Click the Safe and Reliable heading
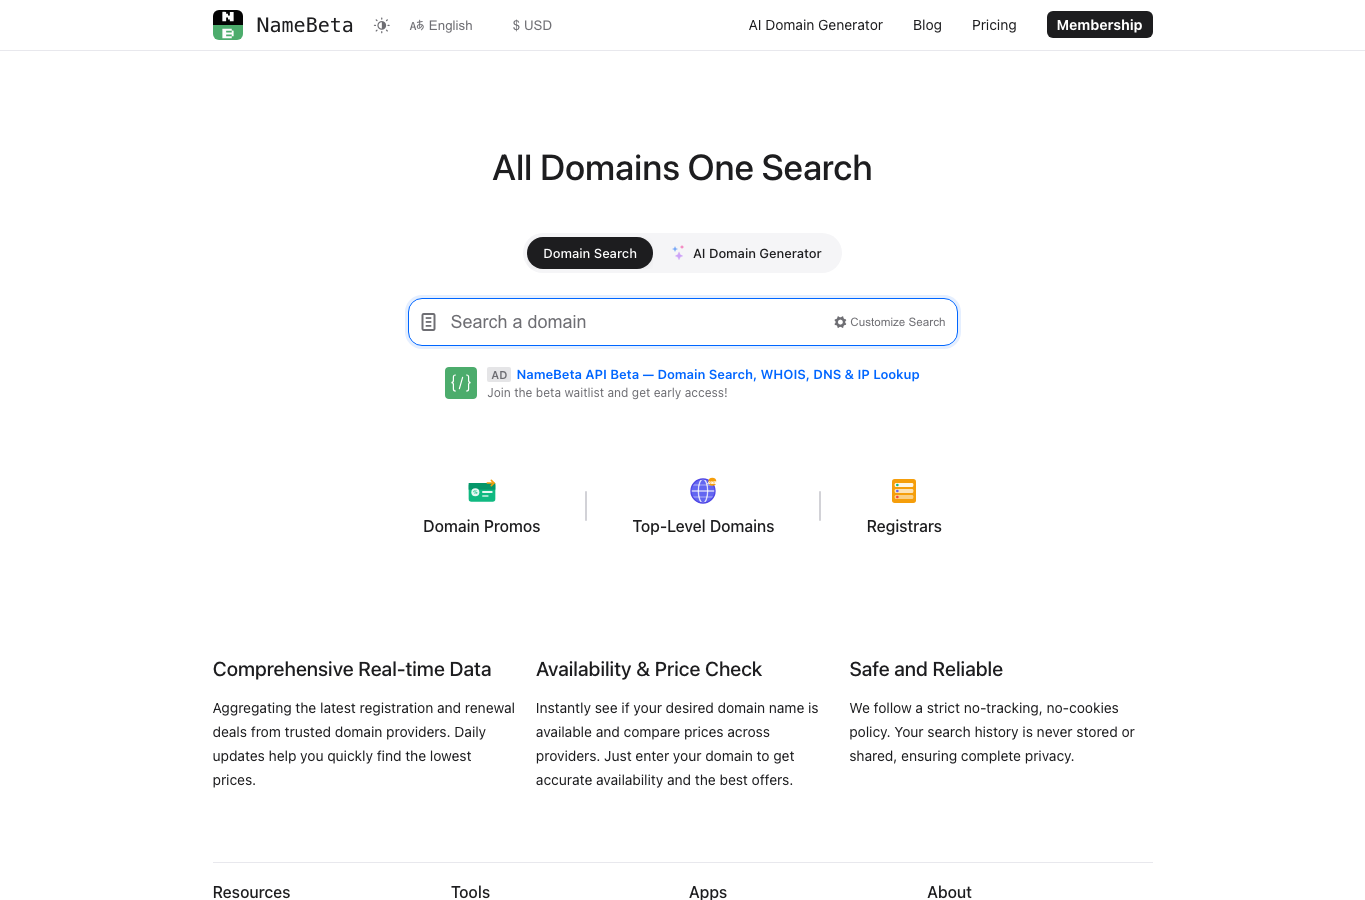This screenshot has width=1365, height=900. click(926, 669)
